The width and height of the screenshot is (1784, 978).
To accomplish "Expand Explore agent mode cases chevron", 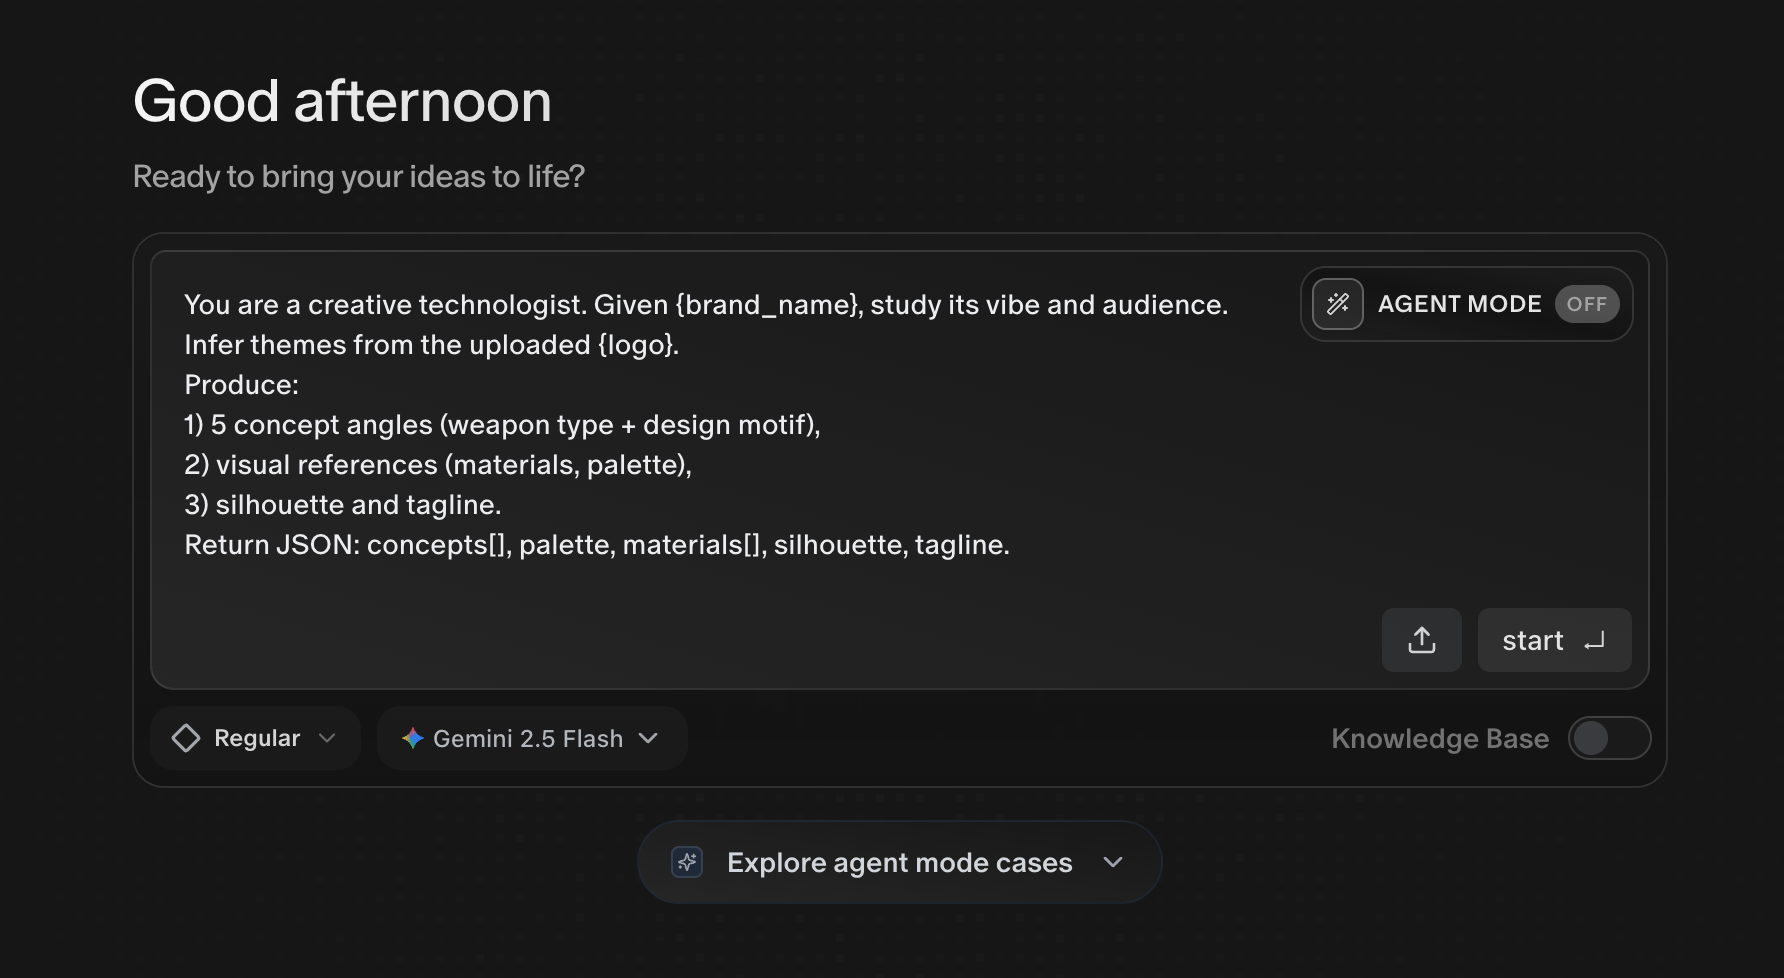I will coord(1113,862).
